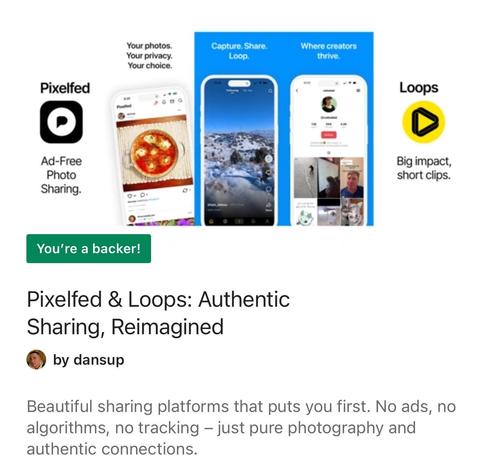Open the creator name dansup link
Image resolution: width=484 pixels, height=476 pixels.
point(99,360)
